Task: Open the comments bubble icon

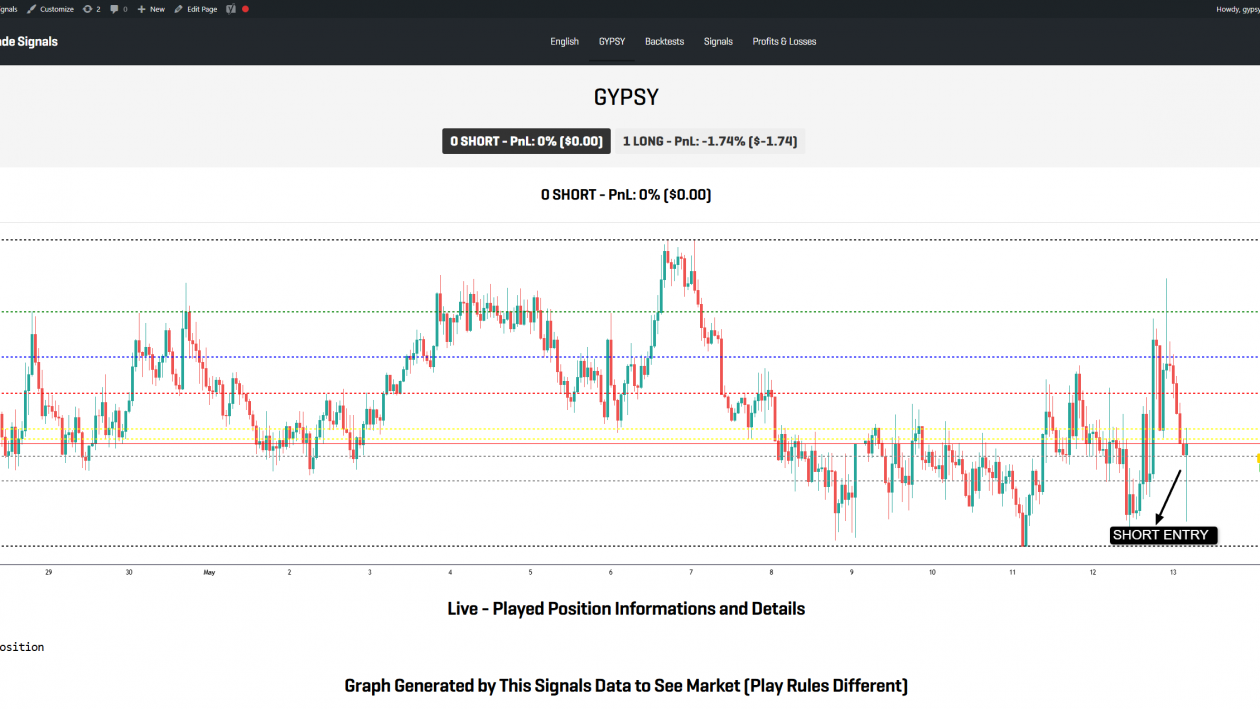Action: click(115, 9)
